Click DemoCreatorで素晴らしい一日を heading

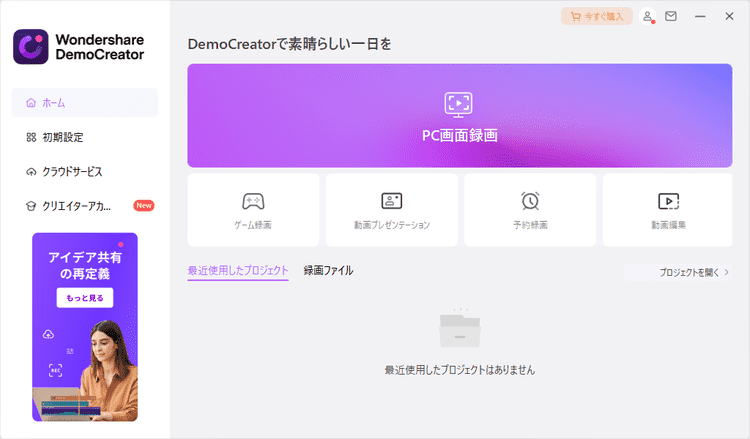[x=289, y=44]
